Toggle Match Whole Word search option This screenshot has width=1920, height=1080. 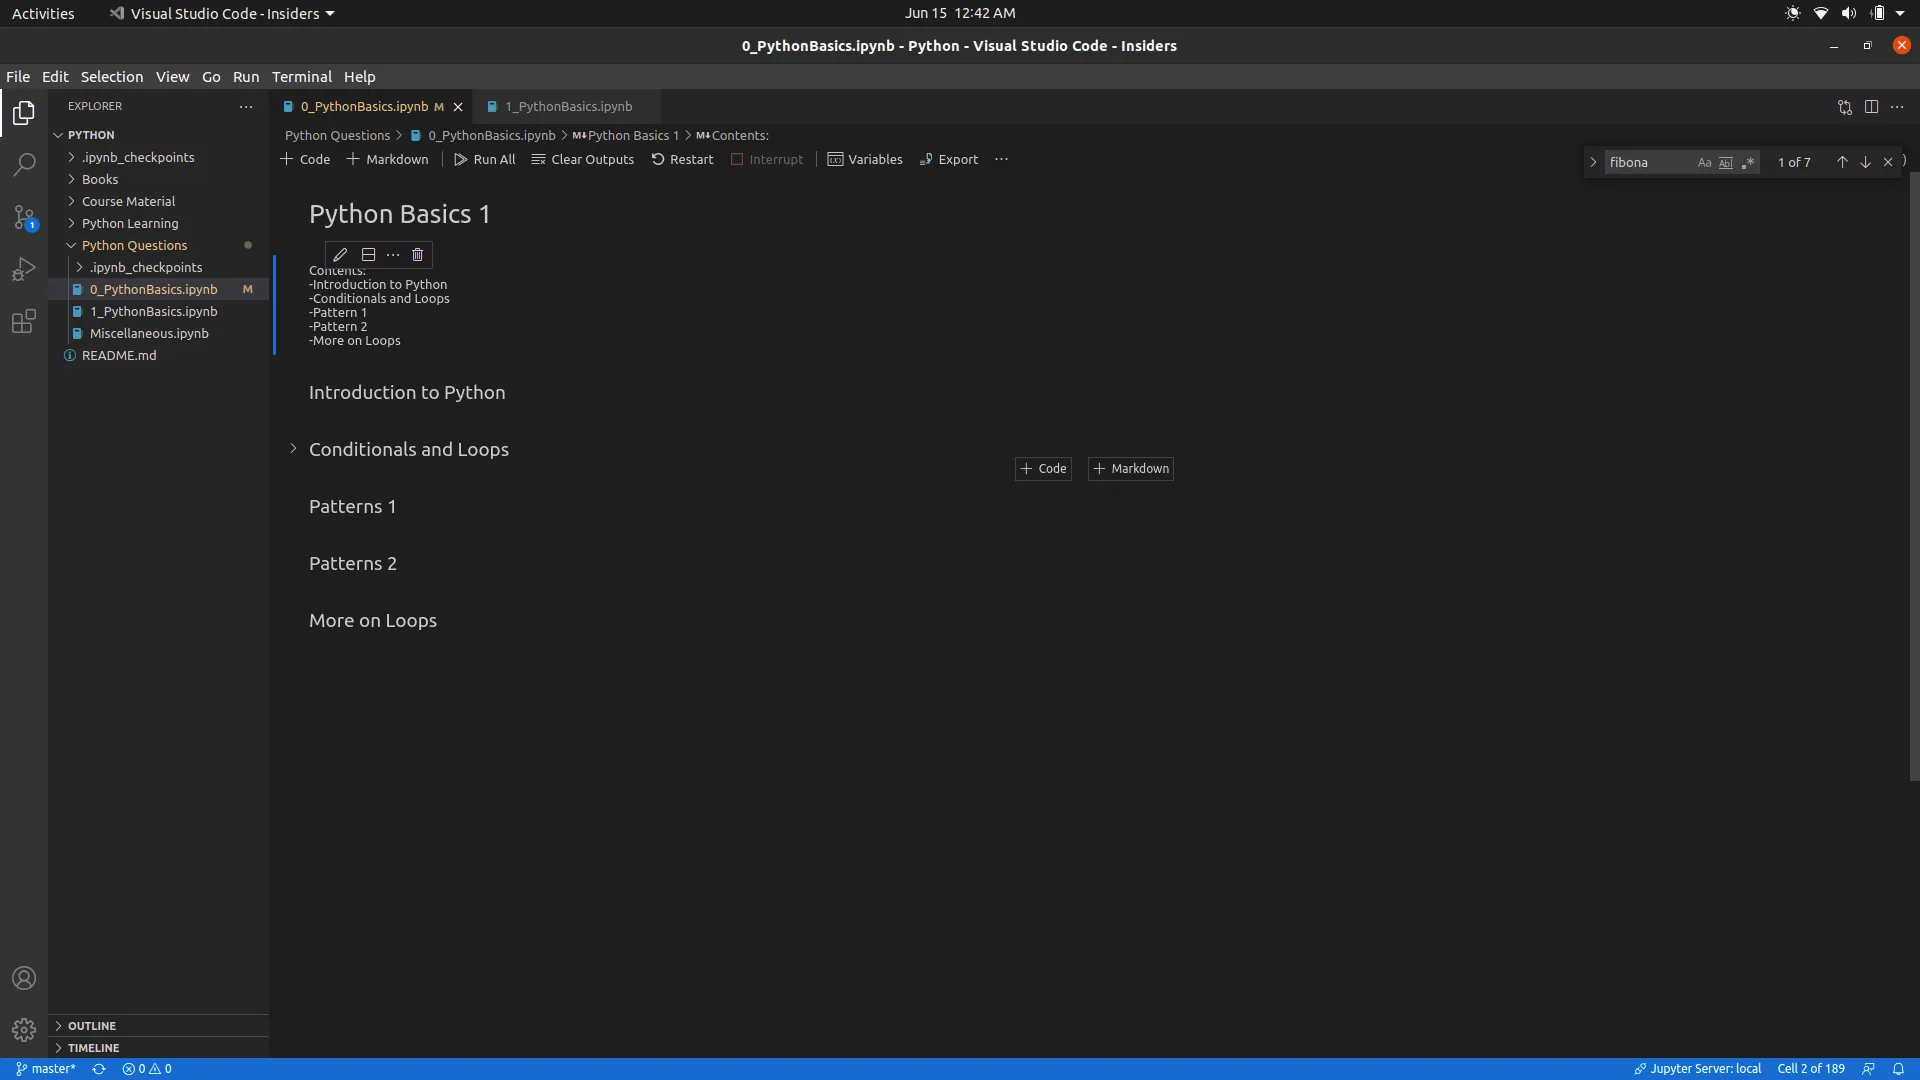(x=1724, y=161)
